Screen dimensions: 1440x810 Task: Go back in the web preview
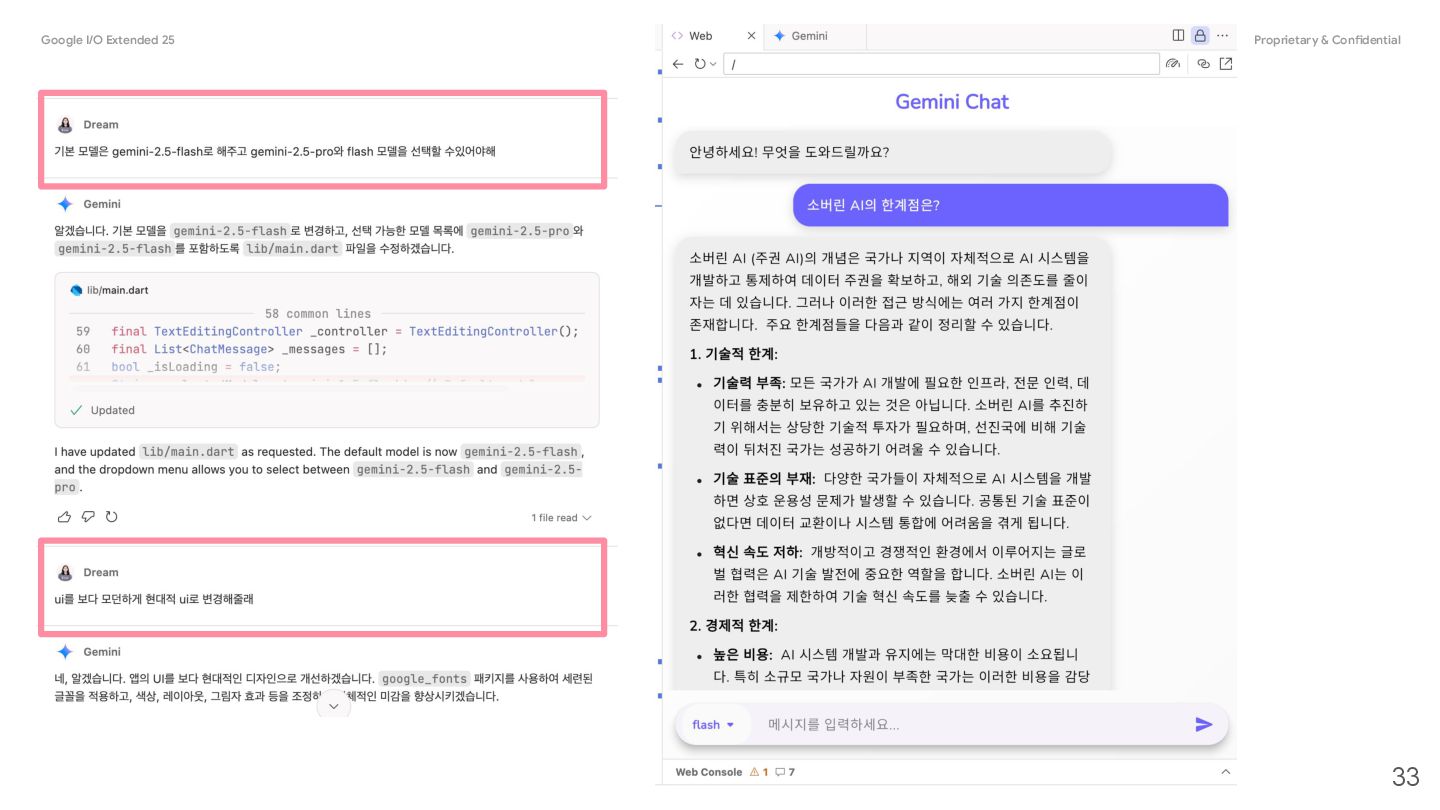coord(678,64)
